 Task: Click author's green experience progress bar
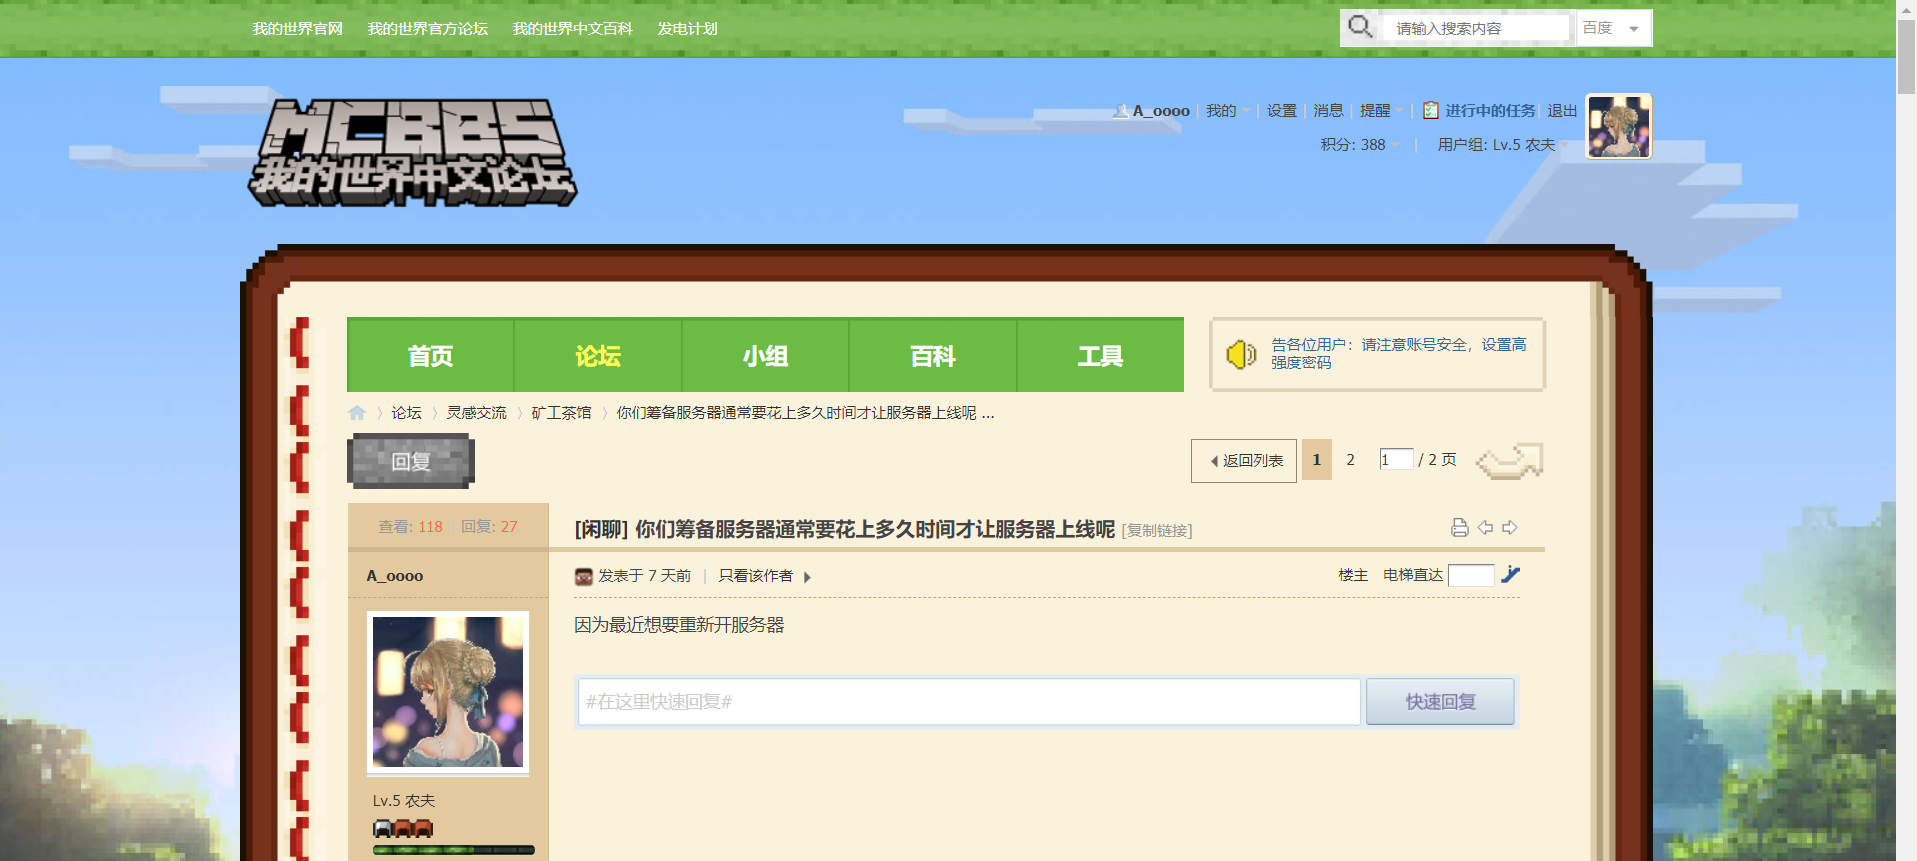click(454, 850)
